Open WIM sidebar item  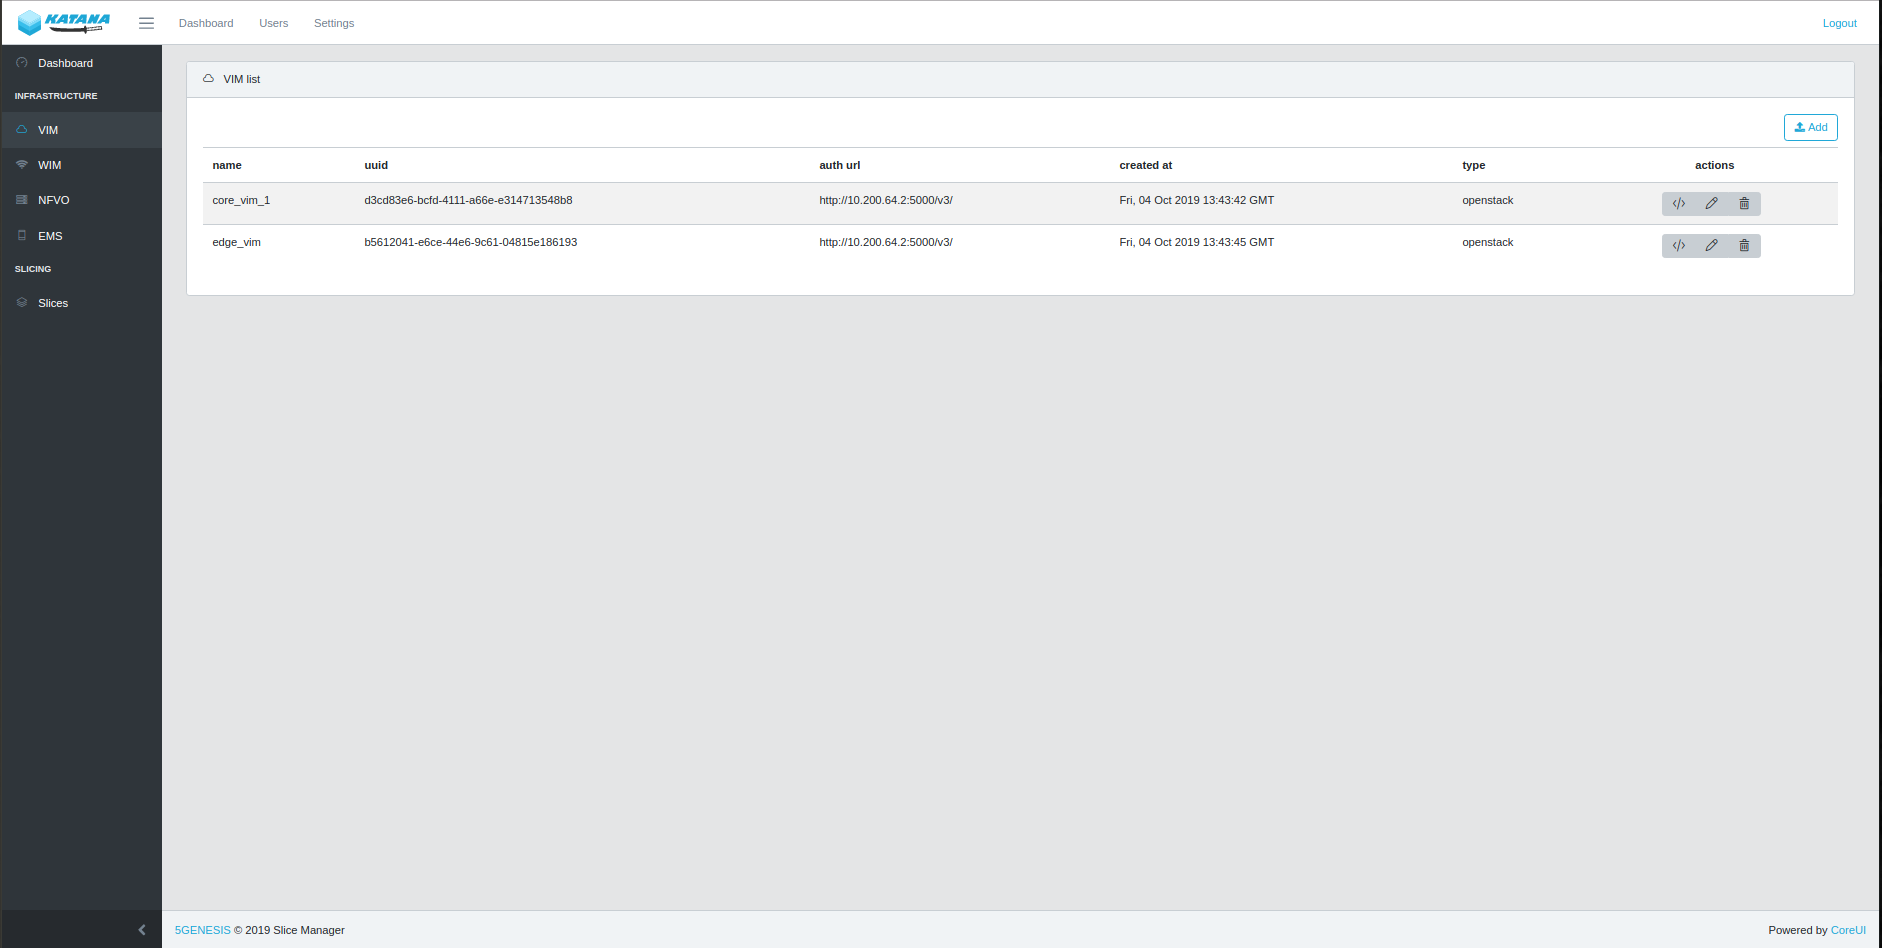click(x=81, y=165)
